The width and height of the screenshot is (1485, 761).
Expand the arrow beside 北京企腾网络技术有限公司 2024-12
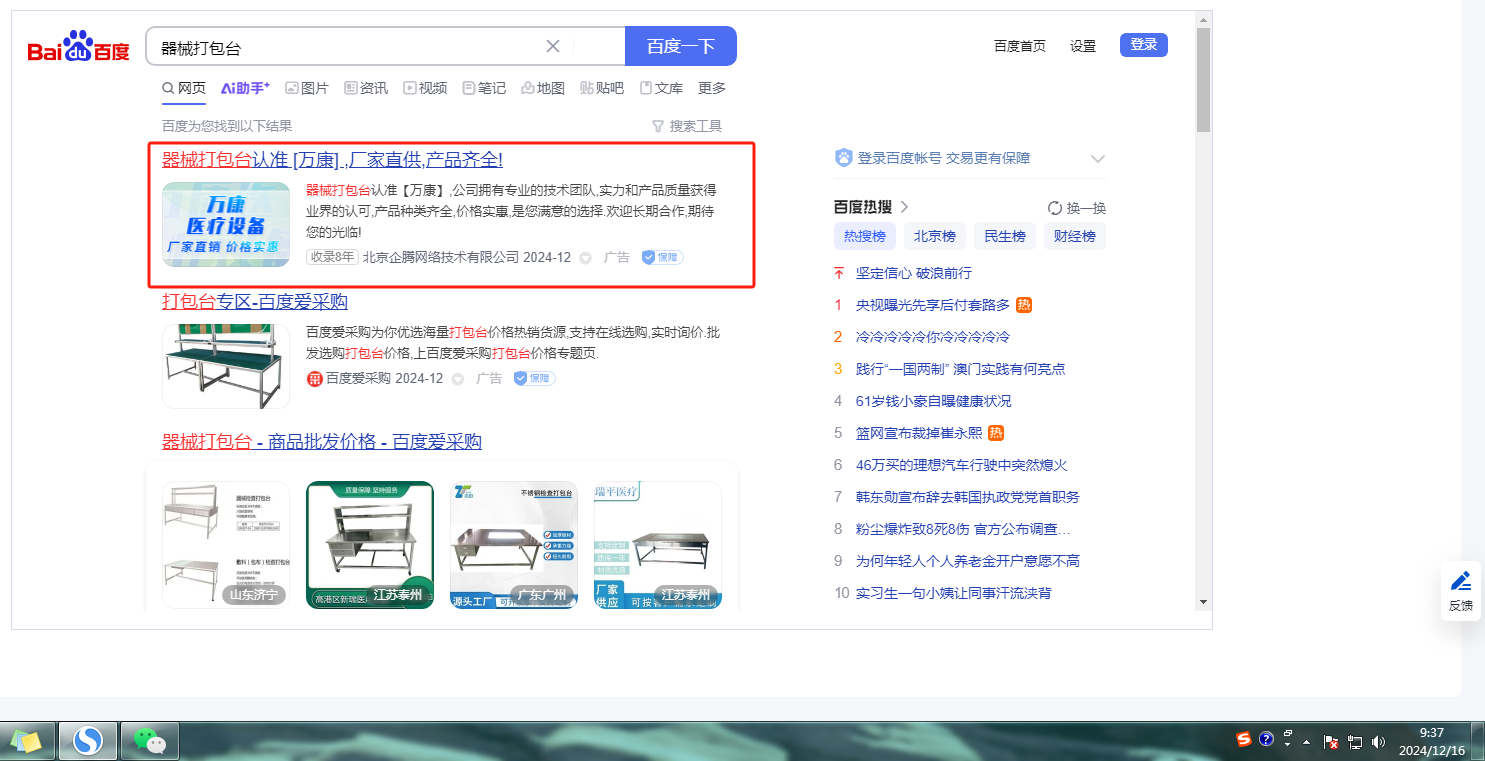click(586, 258)
